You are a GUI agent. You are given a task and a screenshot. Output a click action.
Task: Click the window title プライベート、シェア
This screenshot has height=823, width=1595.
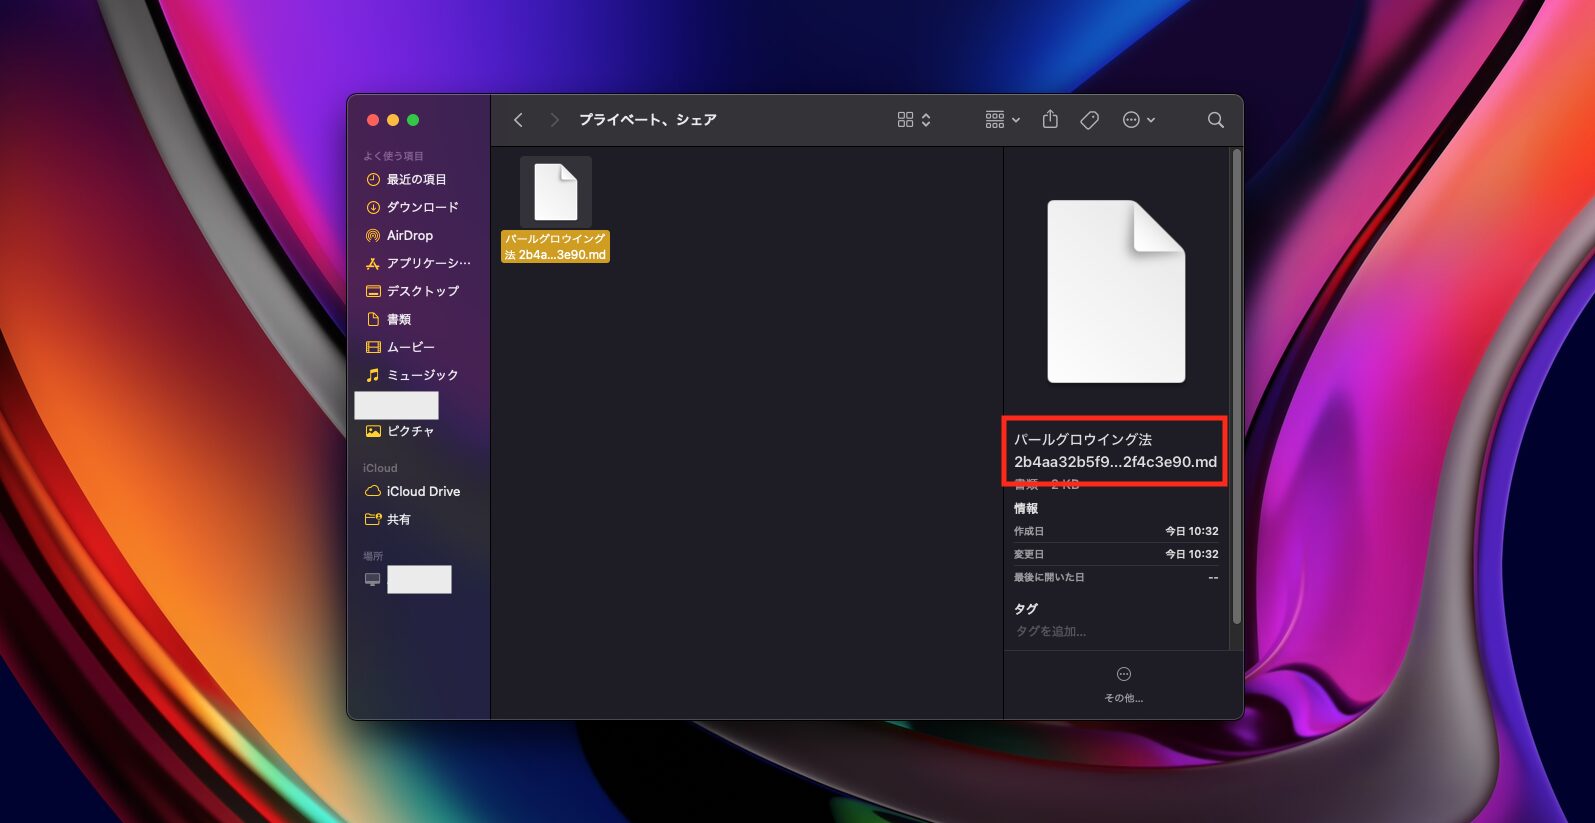pyautogui.click(x=648, y=120)
